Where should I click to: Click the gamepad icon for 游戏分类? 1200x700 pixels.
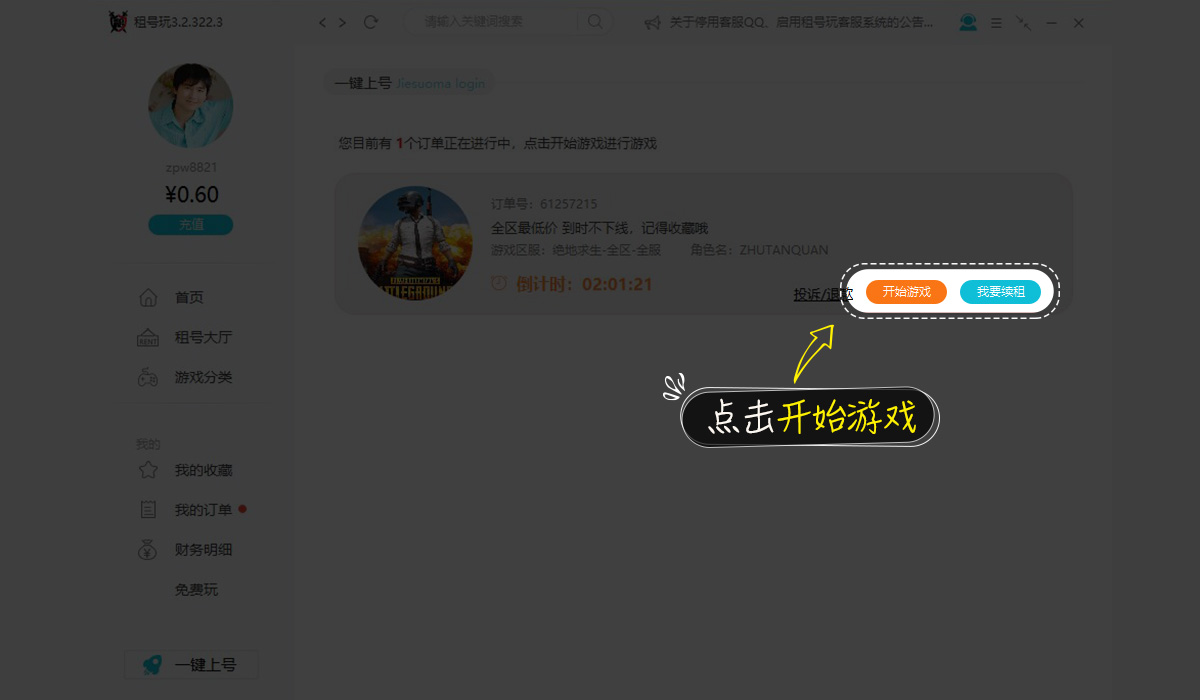point(148,378)
